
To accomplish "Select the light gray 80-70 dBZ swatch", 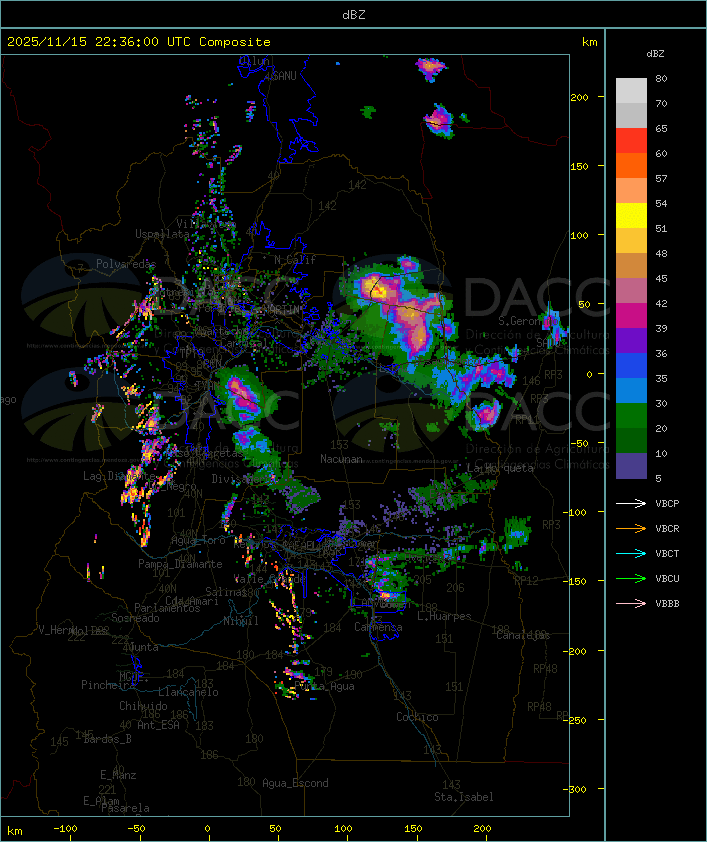I will (631, 91).
